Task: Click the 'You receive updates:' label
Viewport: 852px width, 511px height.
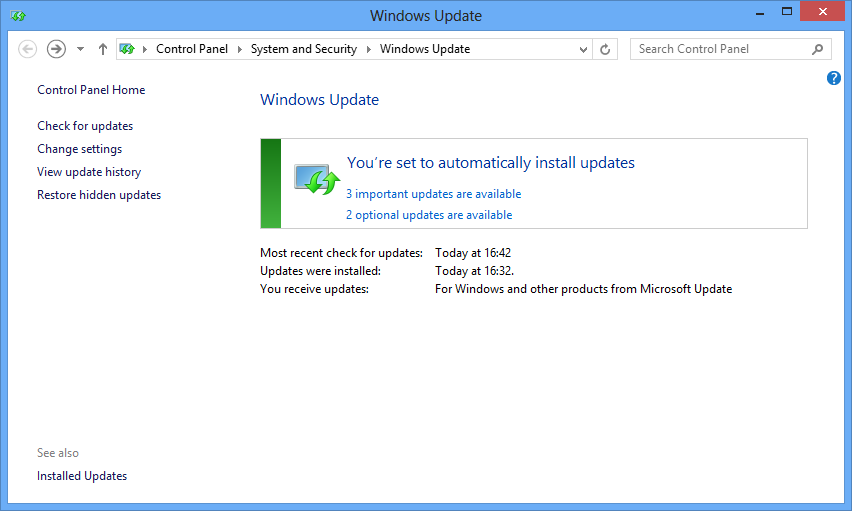Action: point(315,289)
